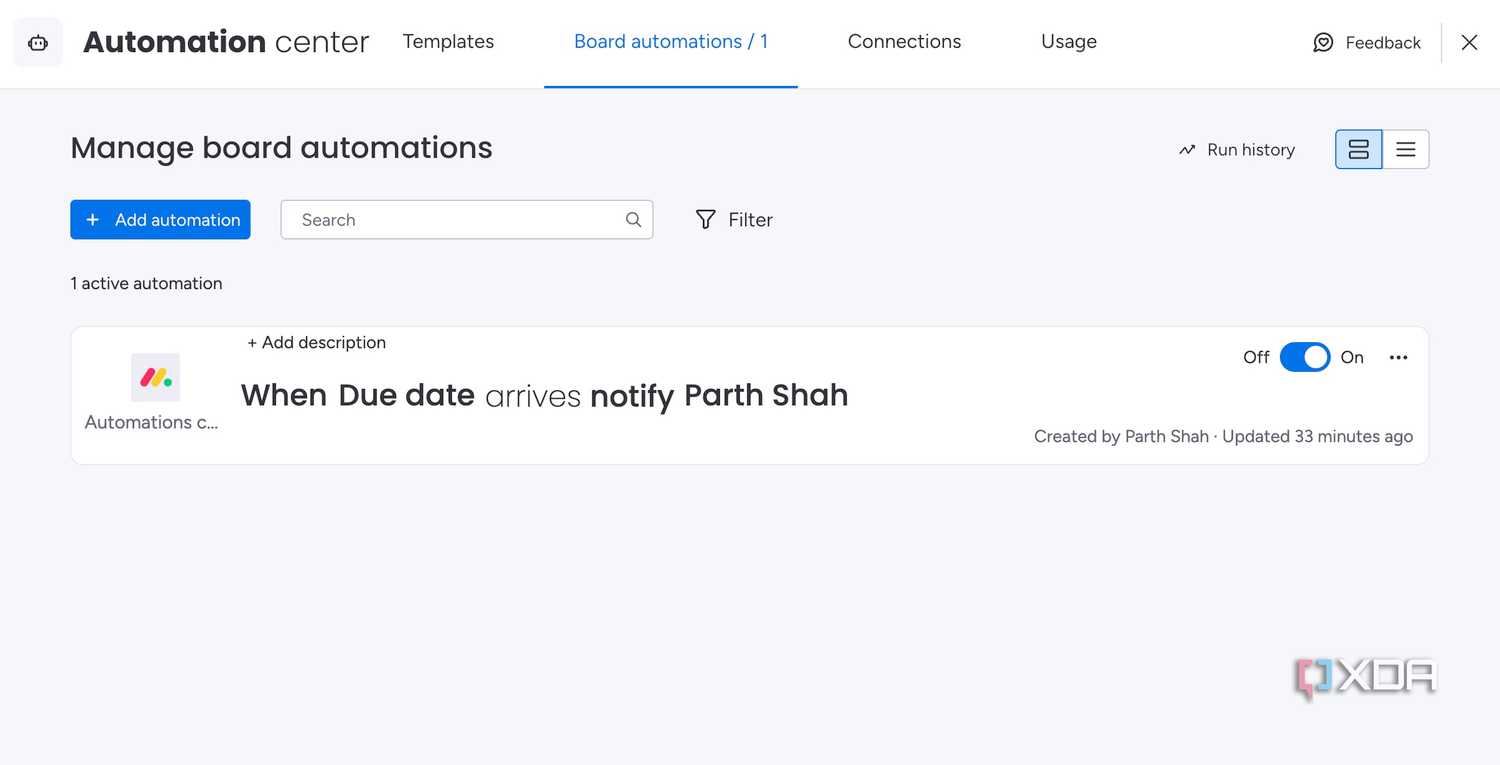This screenshot has width=1500, height=765.
Task: Click the monday.com logo thumbnail on the automation card
Action: pos(155,378)
